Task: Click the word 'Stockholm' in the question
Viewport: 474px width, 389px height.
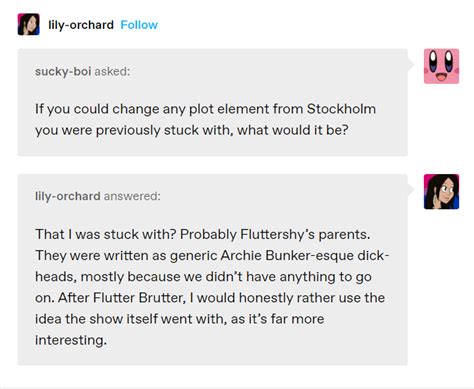Action: [341, 109]
